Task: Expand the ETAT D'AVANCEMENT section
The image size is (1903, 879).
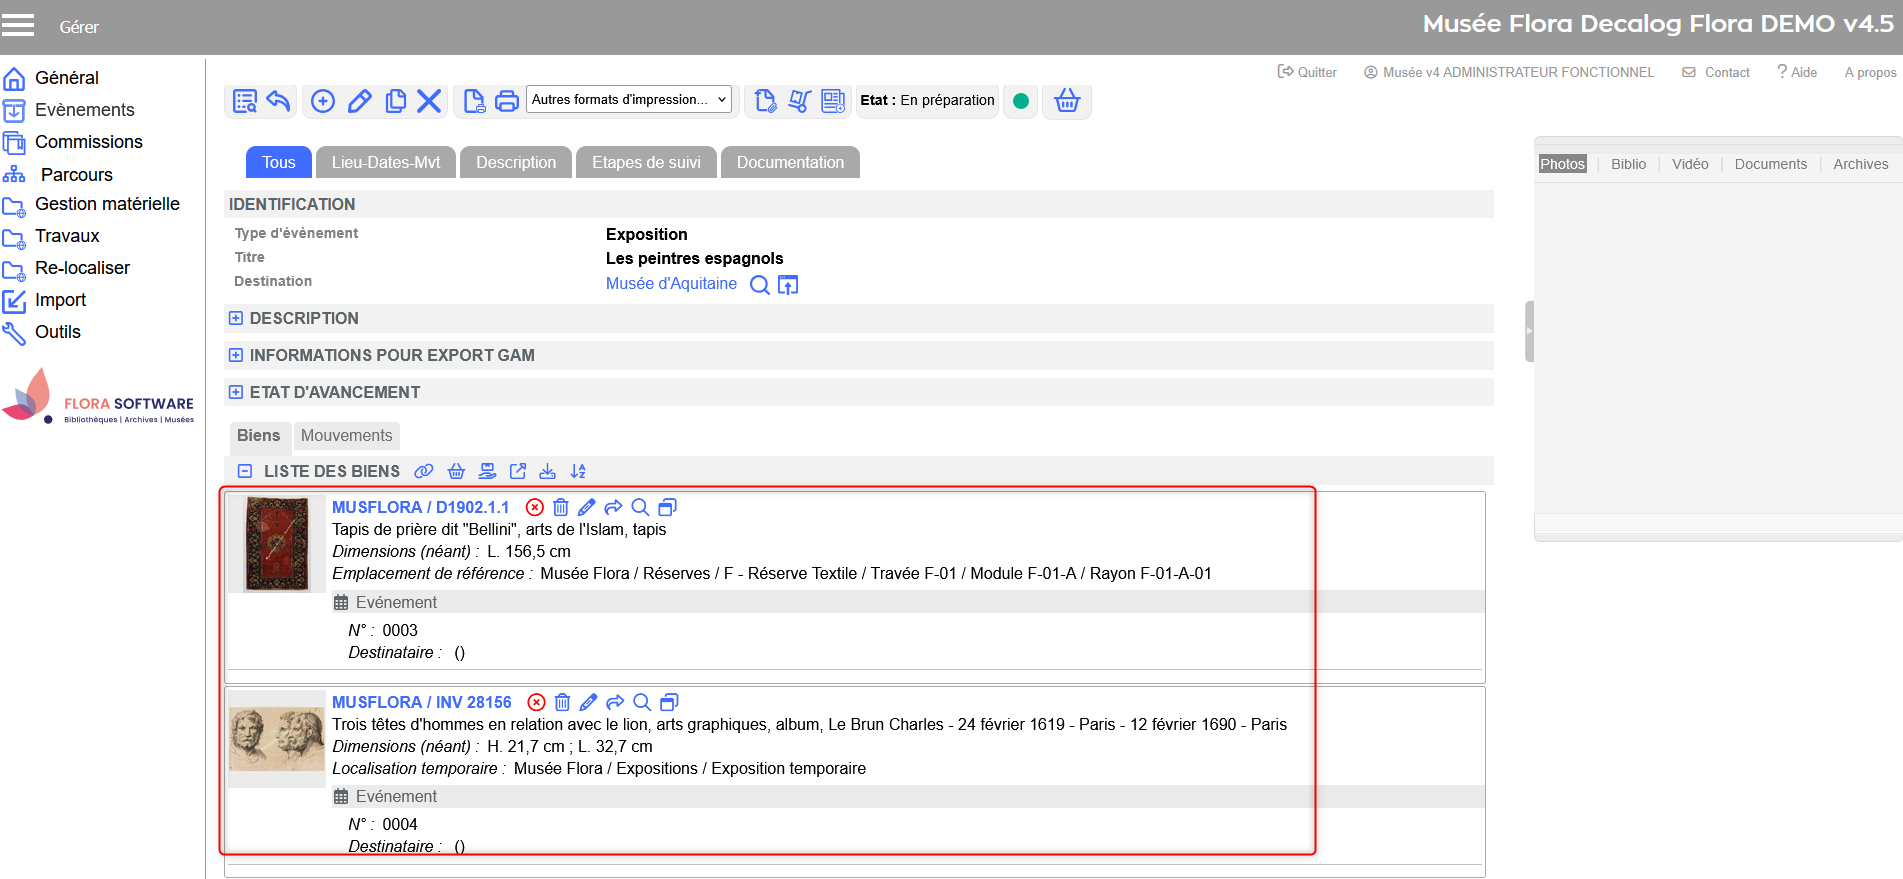Action: 236,392
